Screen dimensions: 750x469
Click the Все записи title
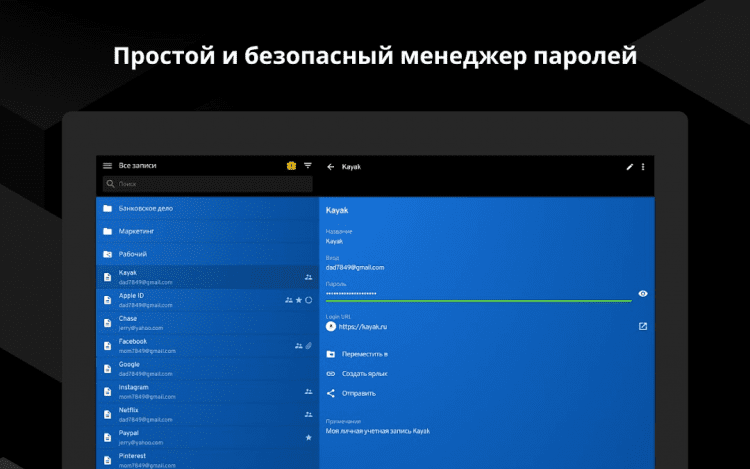point(138,166)
